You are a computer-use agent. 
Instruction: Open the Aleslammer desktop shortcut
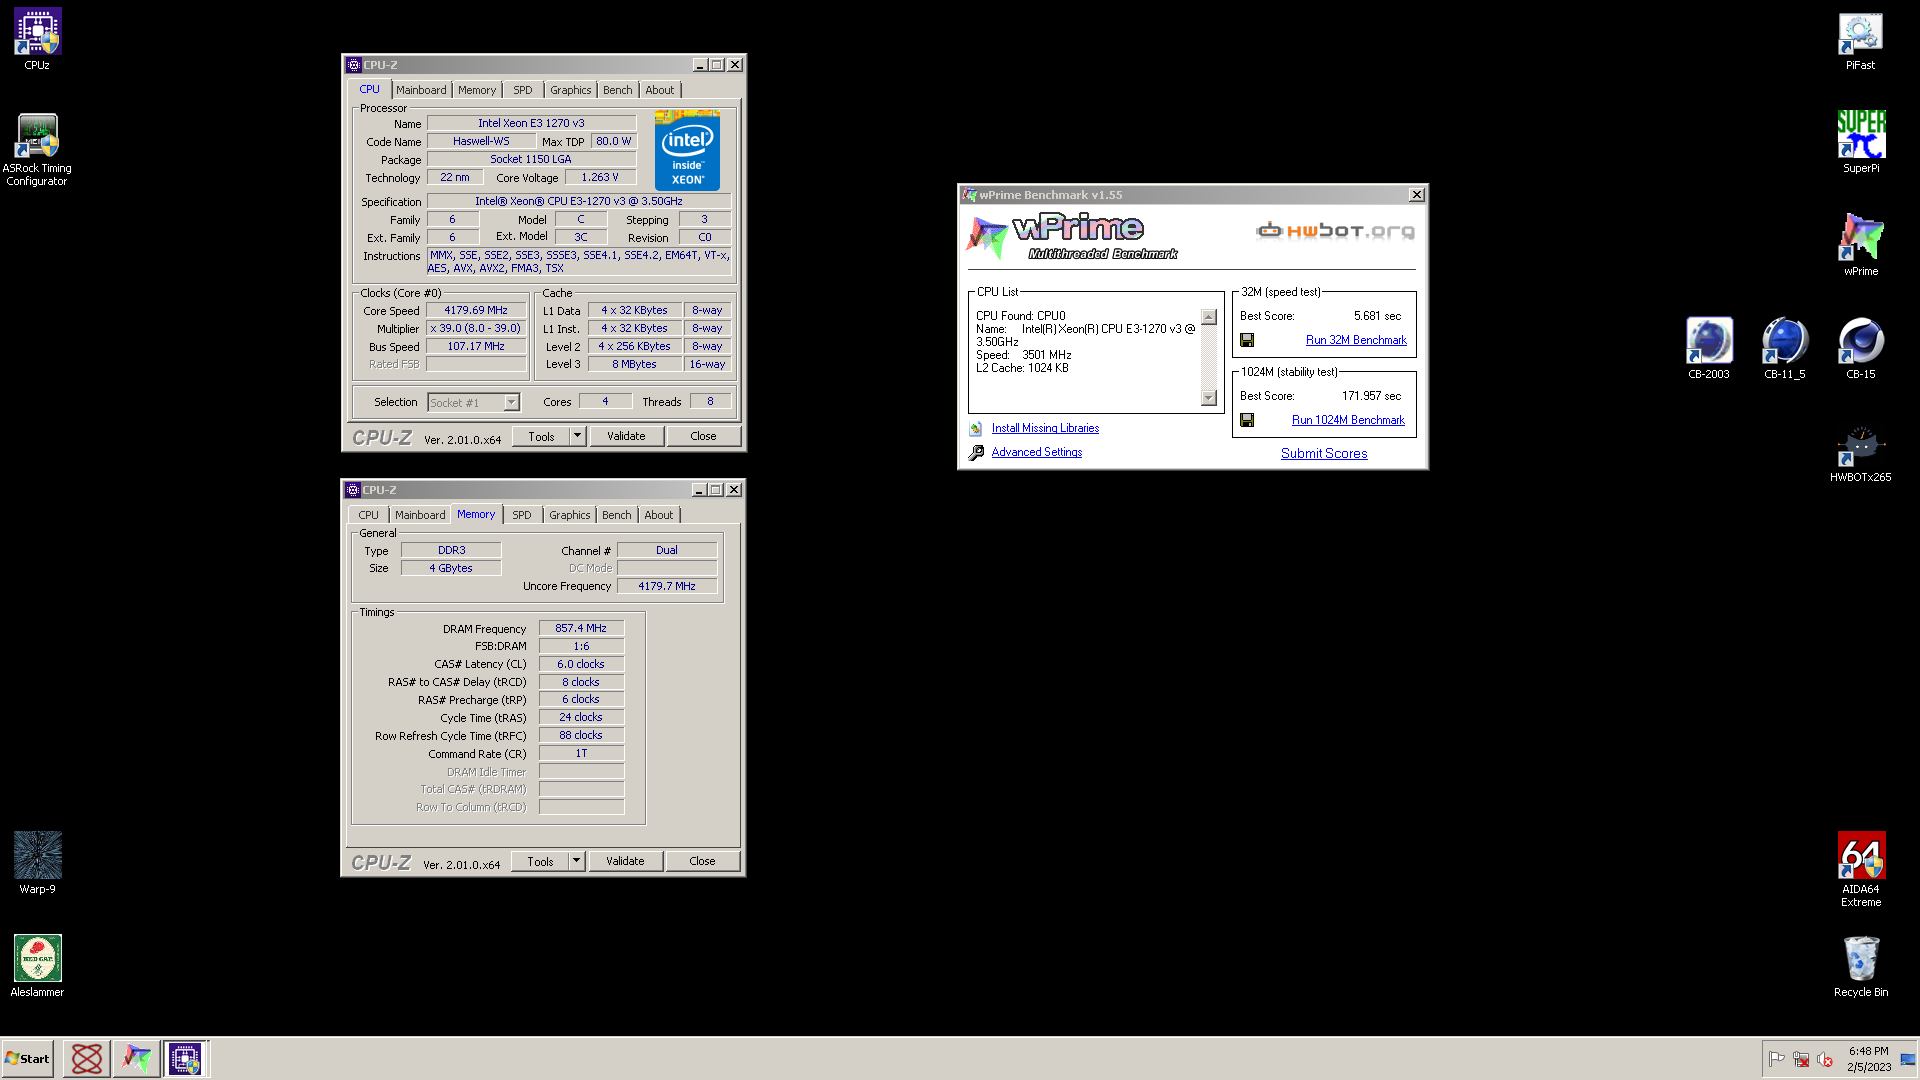pyautogui.click(x=37, y=966)
